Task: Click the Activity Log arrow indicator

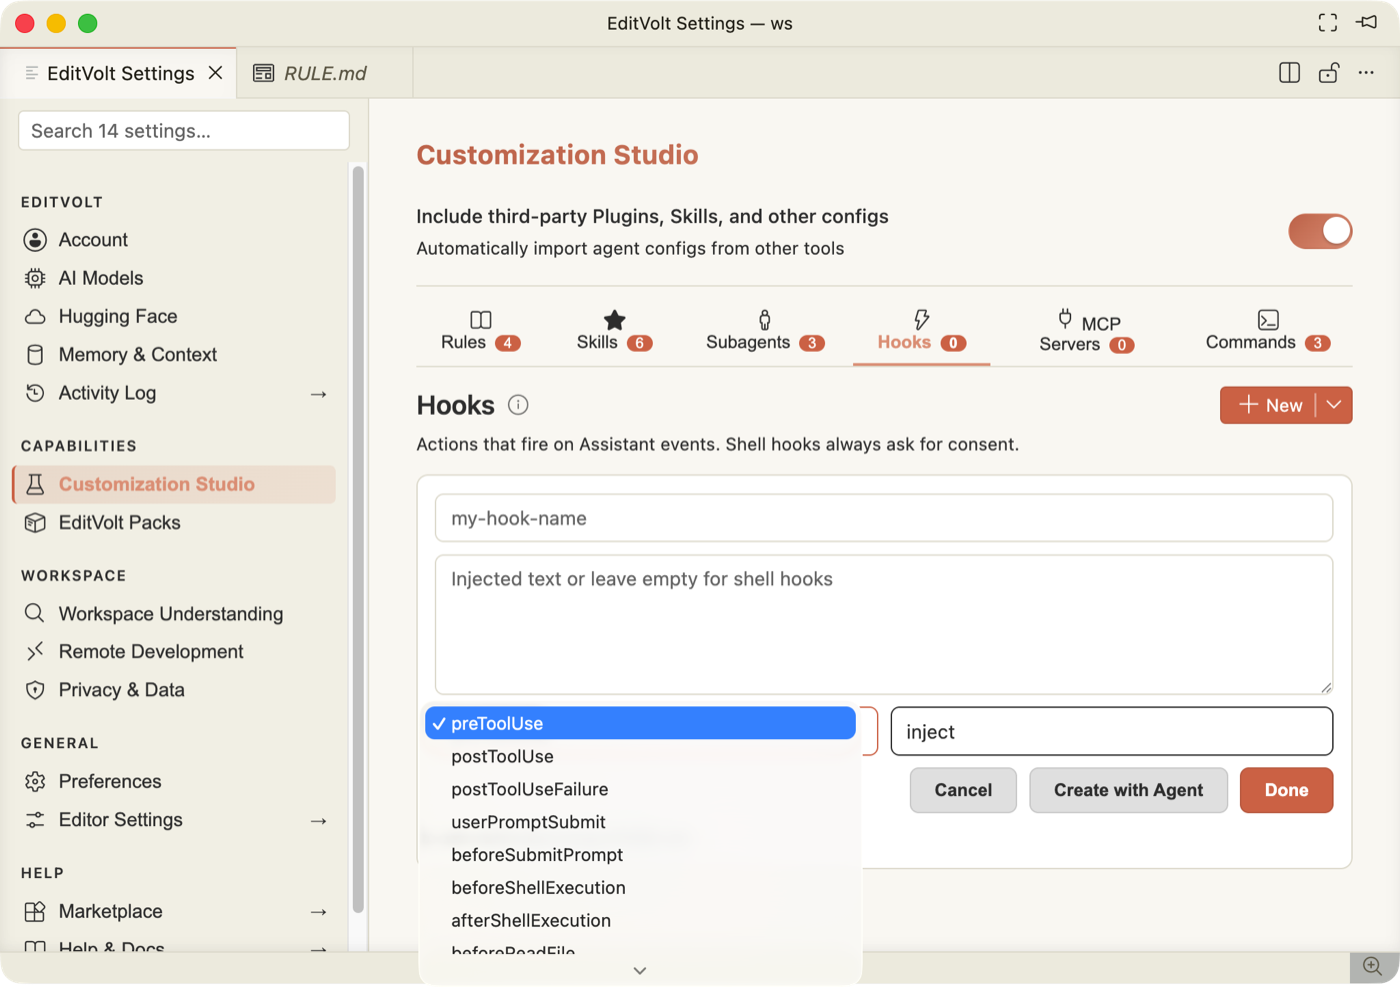Action: [x=319, y=394]
